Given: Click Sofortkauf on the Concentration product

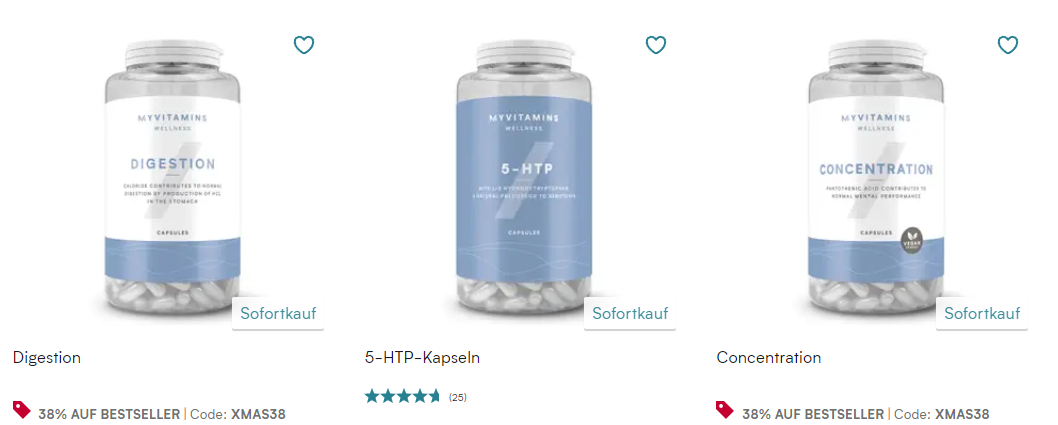Looking at the screenshot, I should click(x=982, y=313).
